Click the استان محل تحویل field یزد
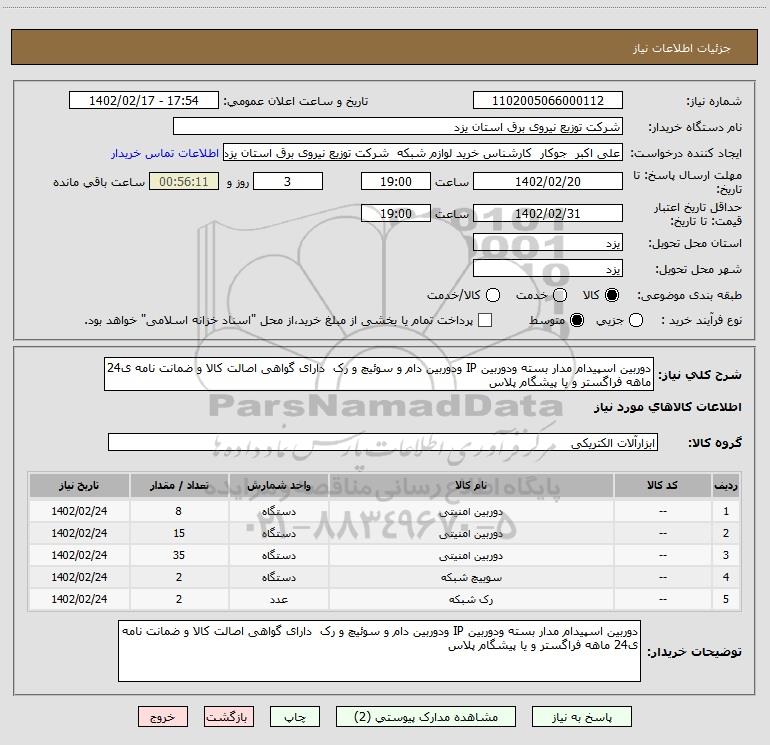Screen dimensions: 770x745 pyautogui.click(x=548, y=243)
